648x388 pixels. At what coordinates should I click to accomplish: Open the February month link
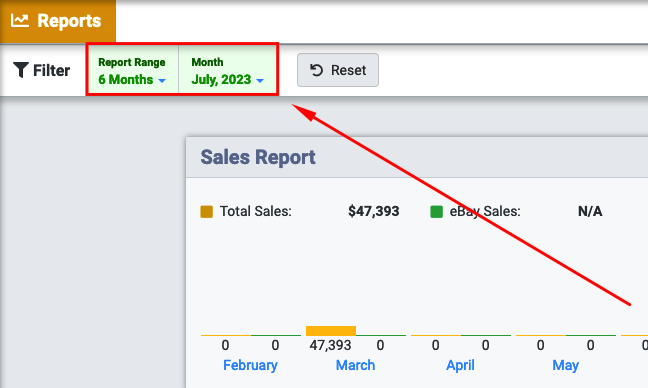pyautogui.click(x=250, y=365)
